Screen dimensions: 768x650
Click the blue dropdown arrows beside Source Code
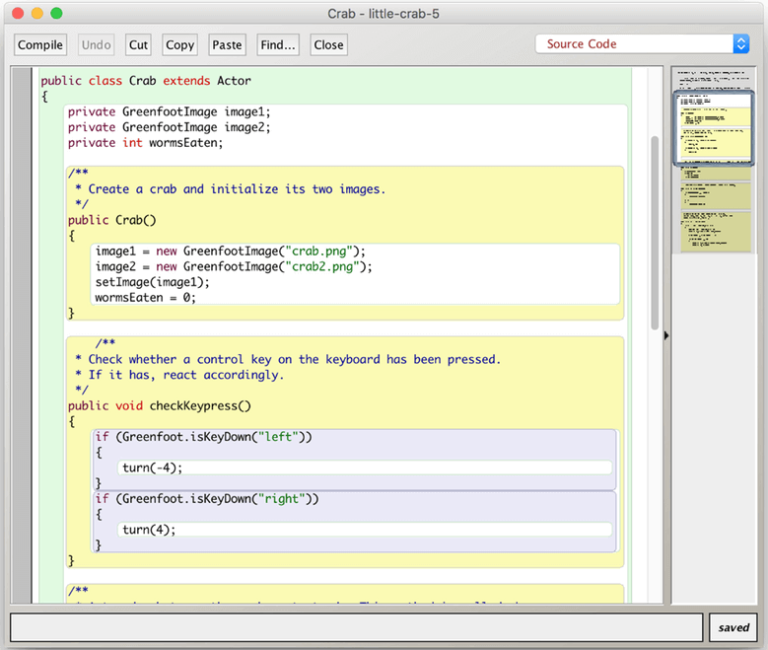pos(741,44)
